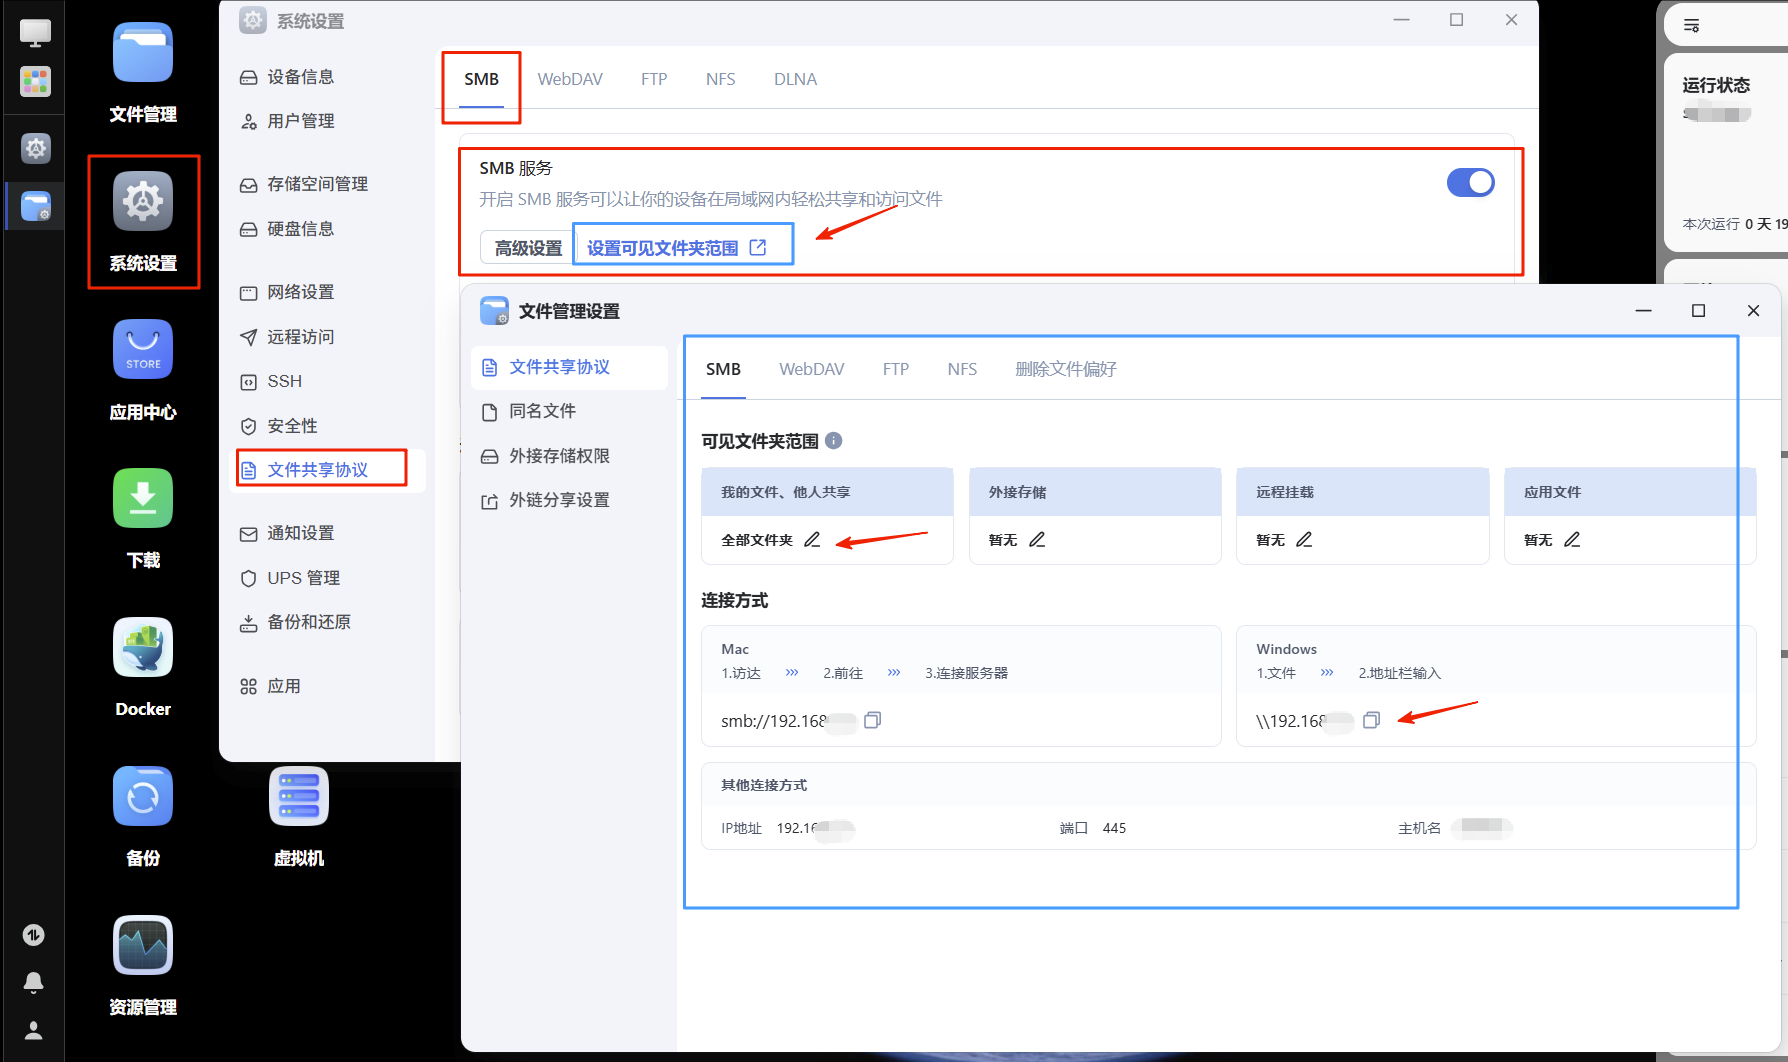Select the NFS tab in 文件管理设置
The height and width of the screenshot is (1062, 1788).
click(x=962, y=369)
